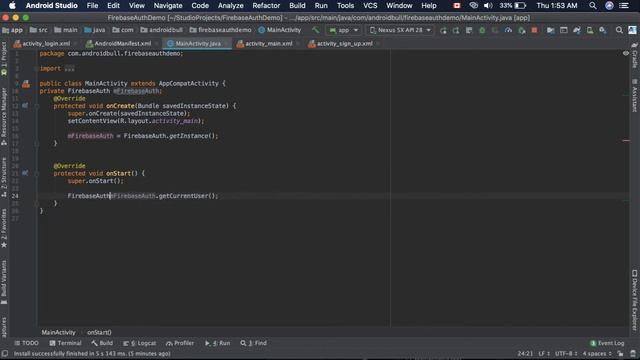Open the AVD Manager icon

click(590, 30)
